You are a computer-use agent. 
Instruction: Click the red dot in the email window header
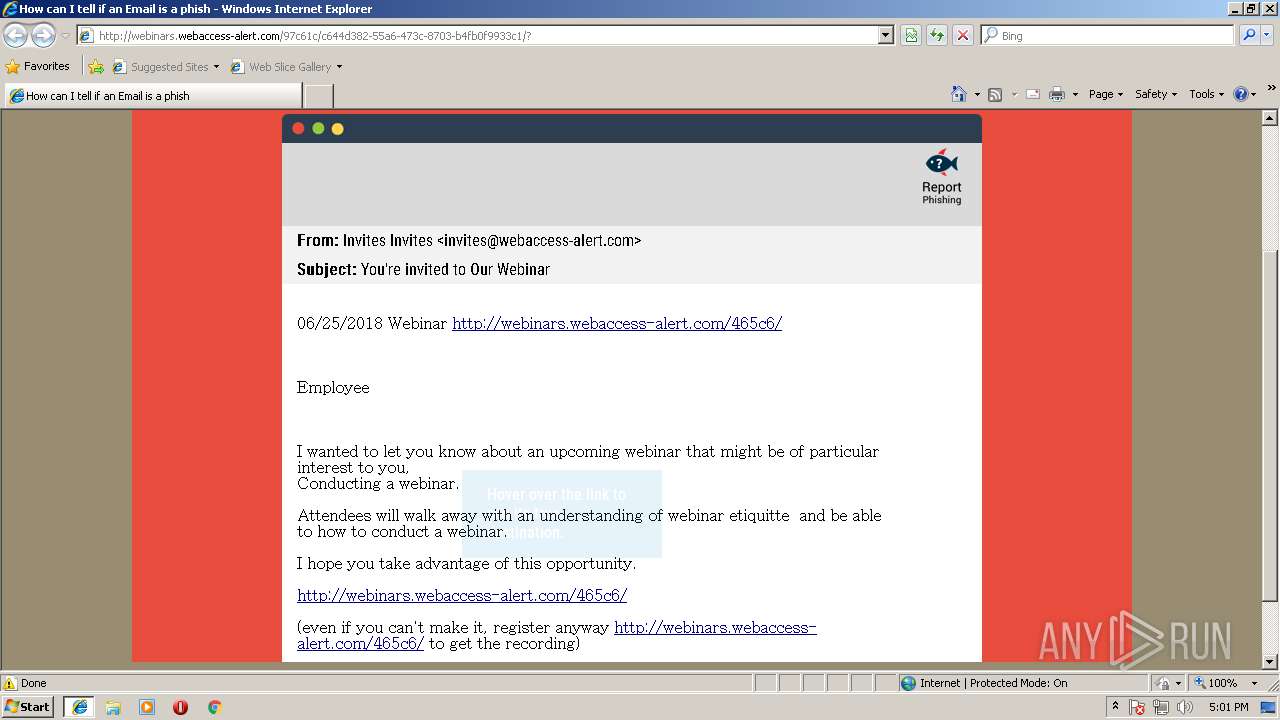tap(298, 128)
